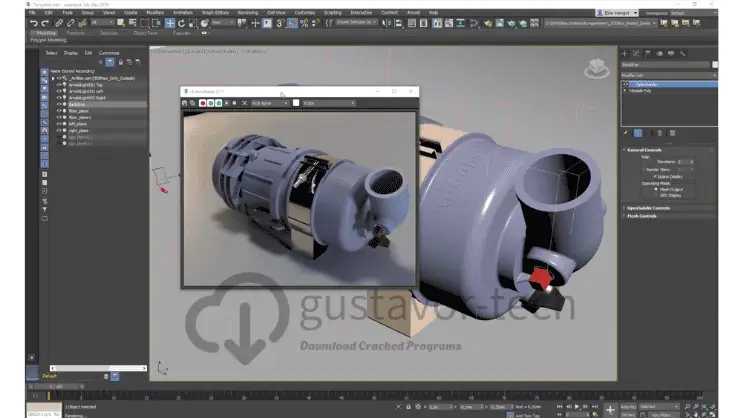The height and width of the screenshot is (418, 743).
Task: Toggle the scene explorer filter funnel button
Action: pos(109,62)
